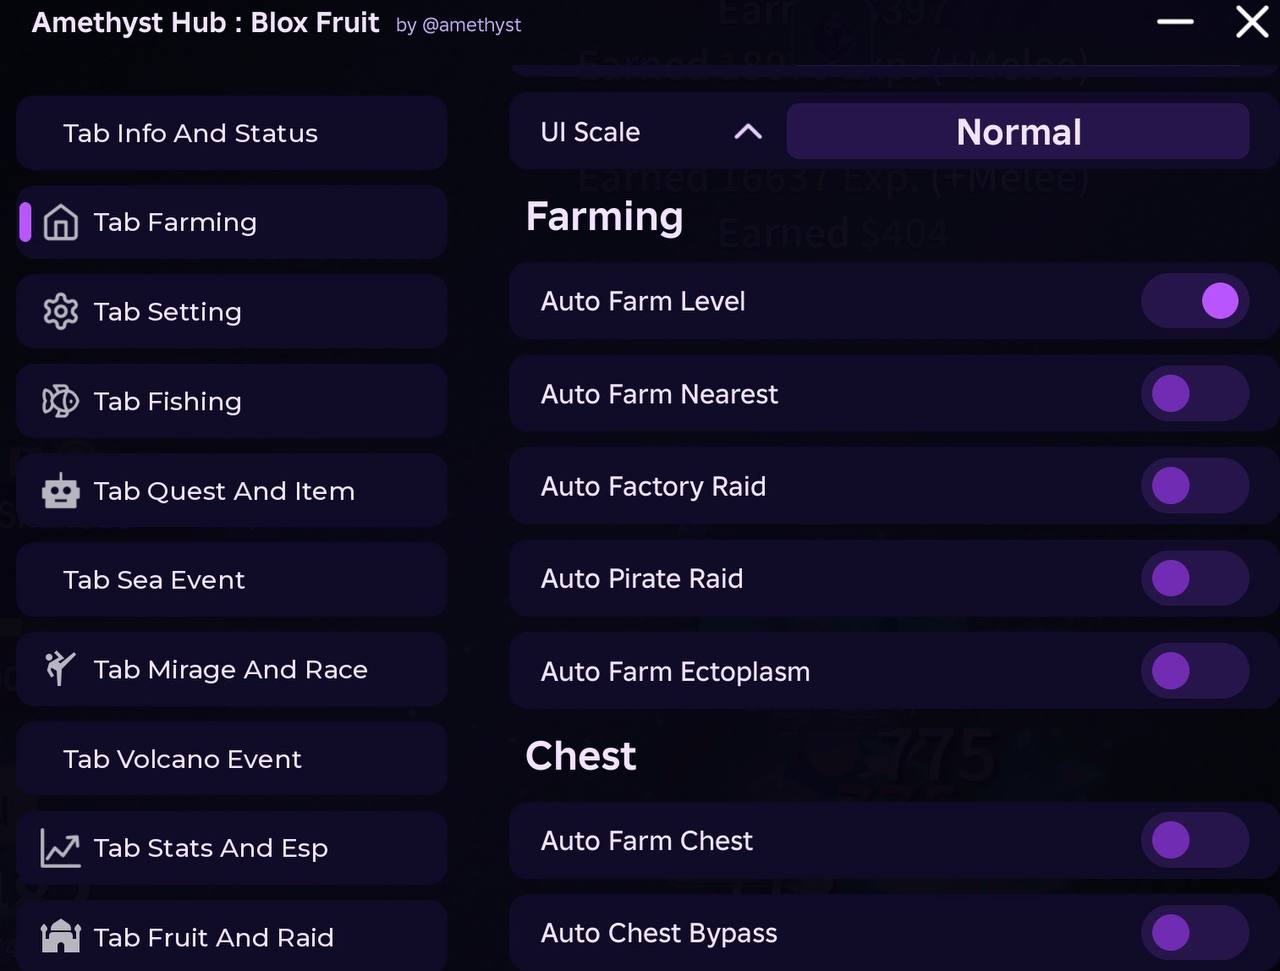Click the castle icon for Fruit And Raid
The image size is (1280, 971).
61,937
